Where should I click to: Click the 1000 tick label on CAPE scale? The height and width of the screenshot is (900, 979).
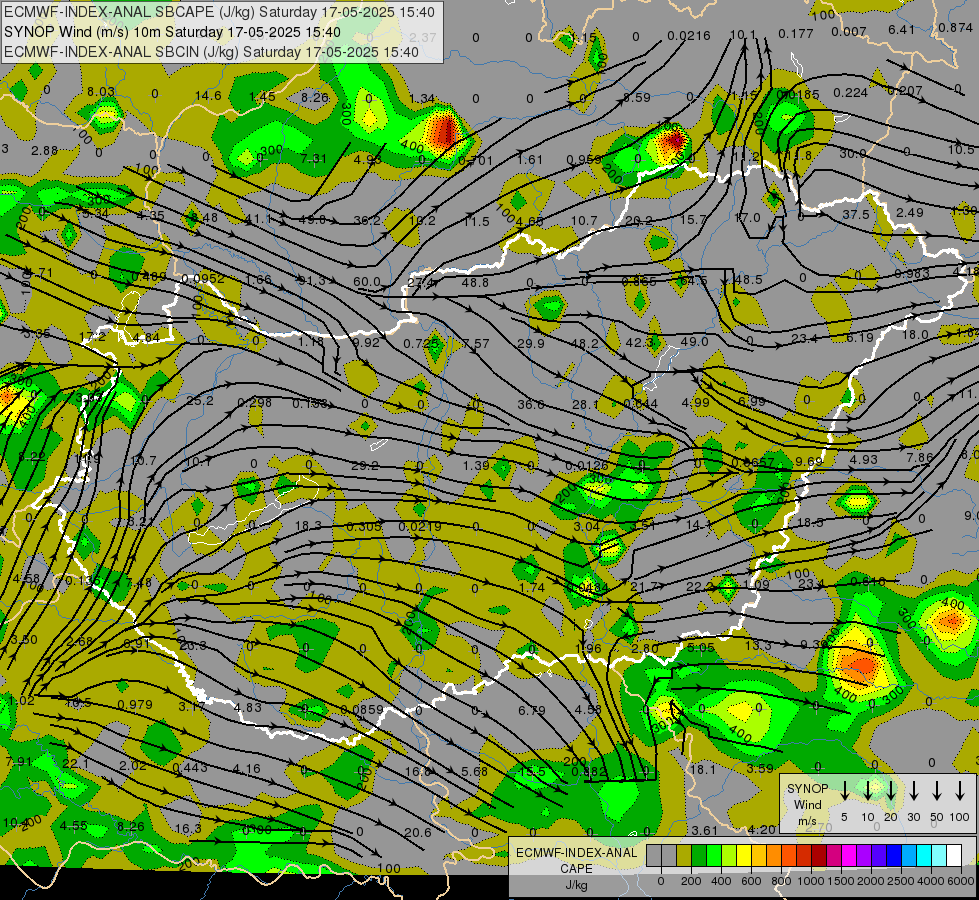810,881
